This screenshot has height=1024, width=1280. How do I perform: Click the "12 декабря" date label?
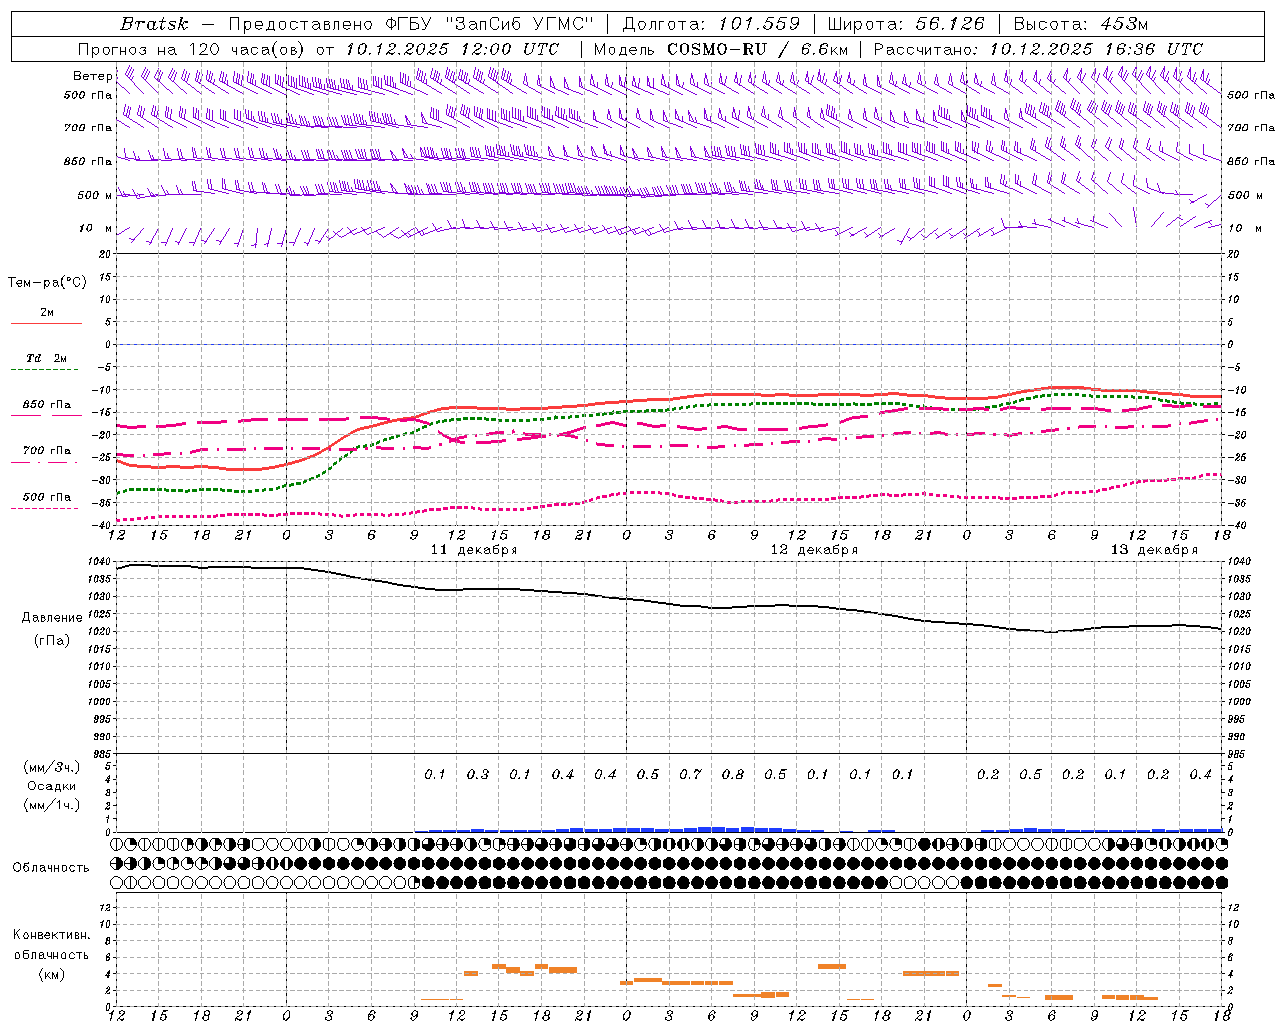[814, 550]
